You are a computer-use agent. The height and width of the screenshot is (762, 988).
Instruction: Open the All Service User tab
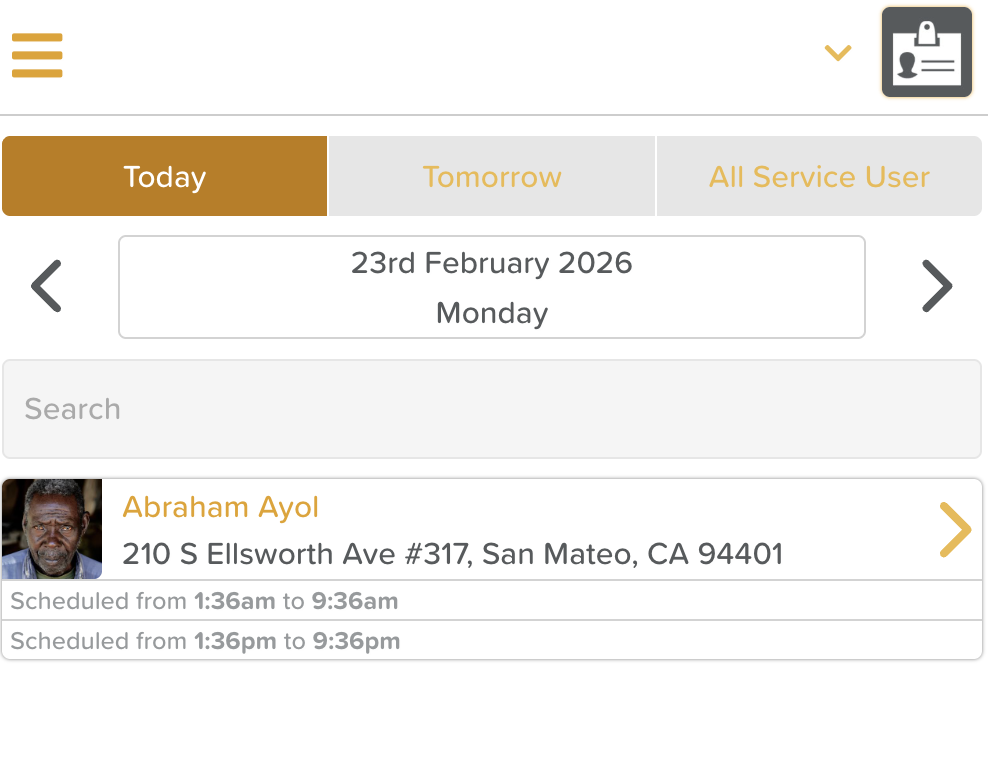(x=819, y=177)
